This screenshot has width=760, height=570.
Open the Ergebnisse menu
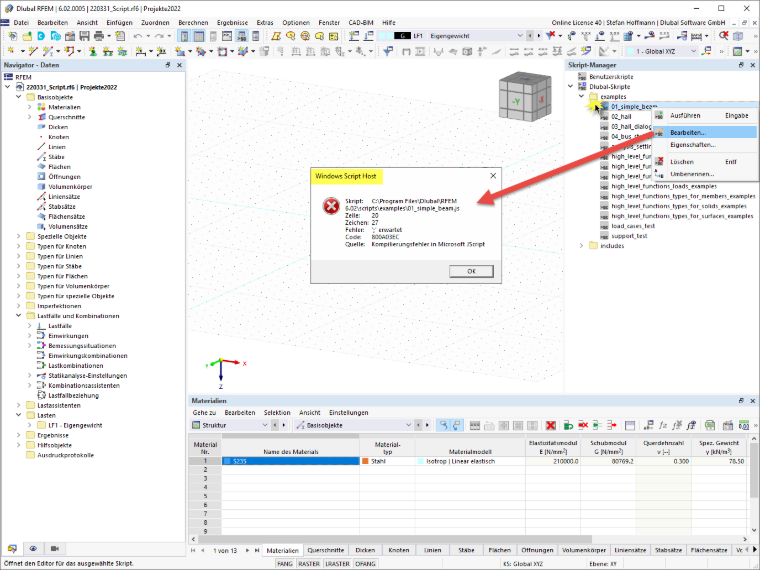(x=232, y=22)
